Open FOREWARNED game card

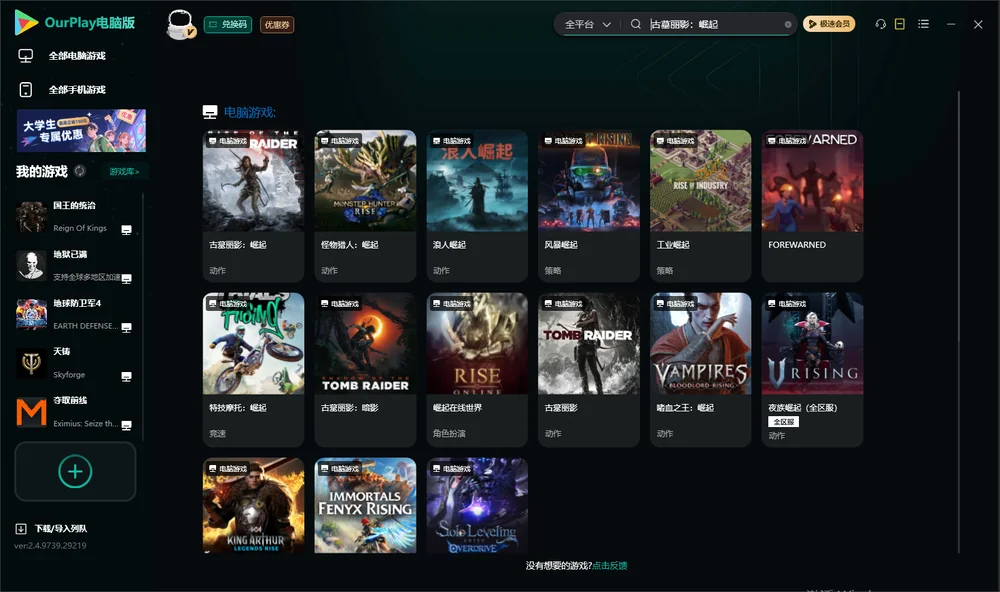(812, 206)
